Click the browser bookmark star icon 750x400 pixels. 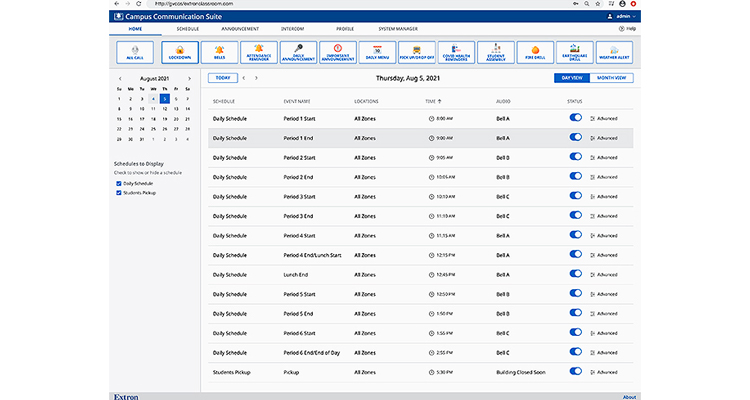[x=598, y=3]
